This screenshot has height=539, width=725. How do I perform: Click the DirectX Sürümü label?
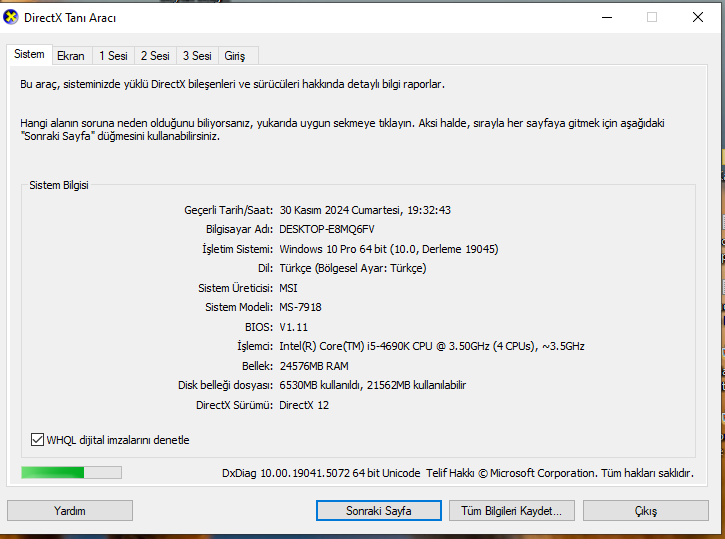tap(234, 405)
